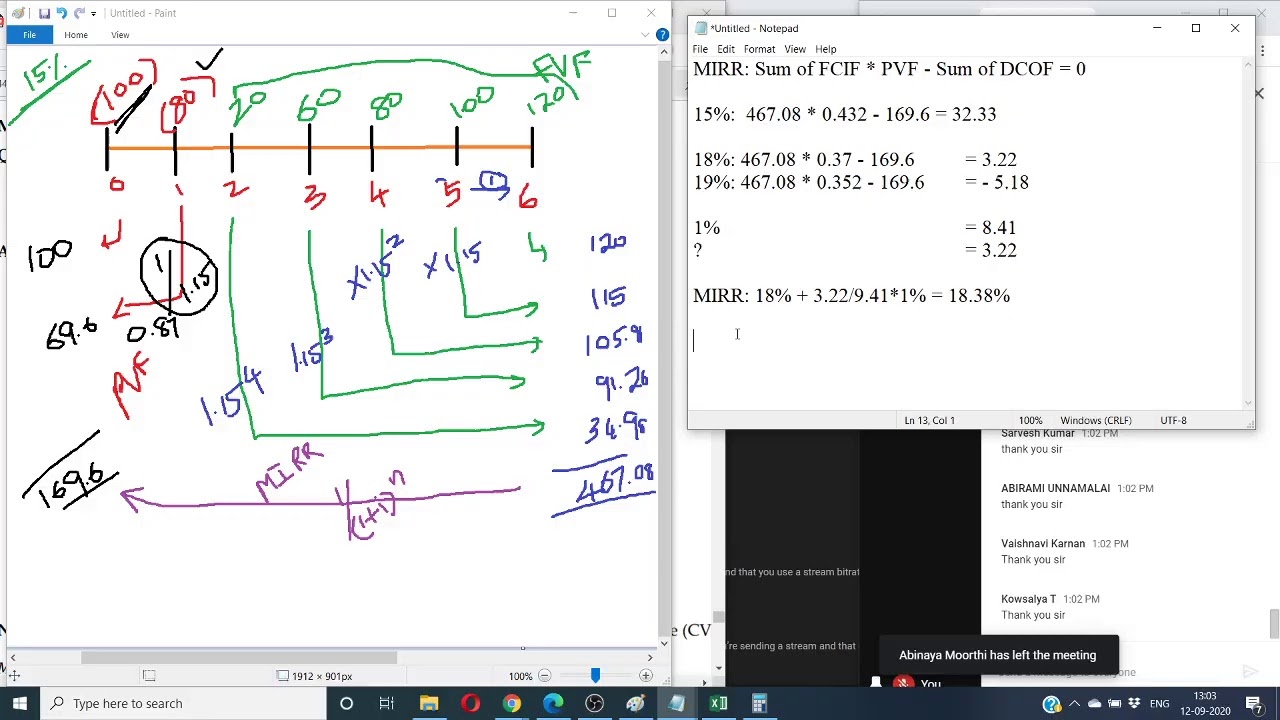Click Kowsalya T's chat message
This screenshot has height=720, width=1280.
tap(1032, 615)
